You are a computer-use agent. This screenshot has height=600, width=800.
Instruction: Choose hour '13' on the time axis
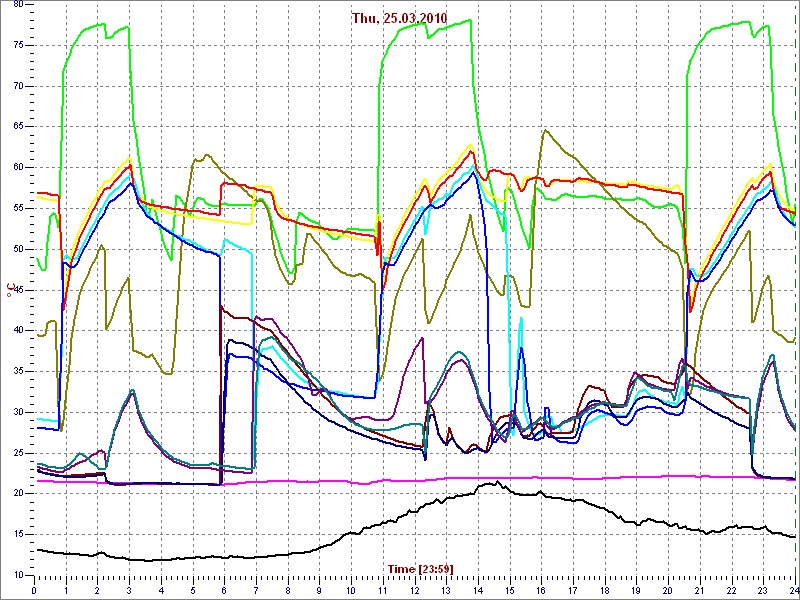coord(446,590)
